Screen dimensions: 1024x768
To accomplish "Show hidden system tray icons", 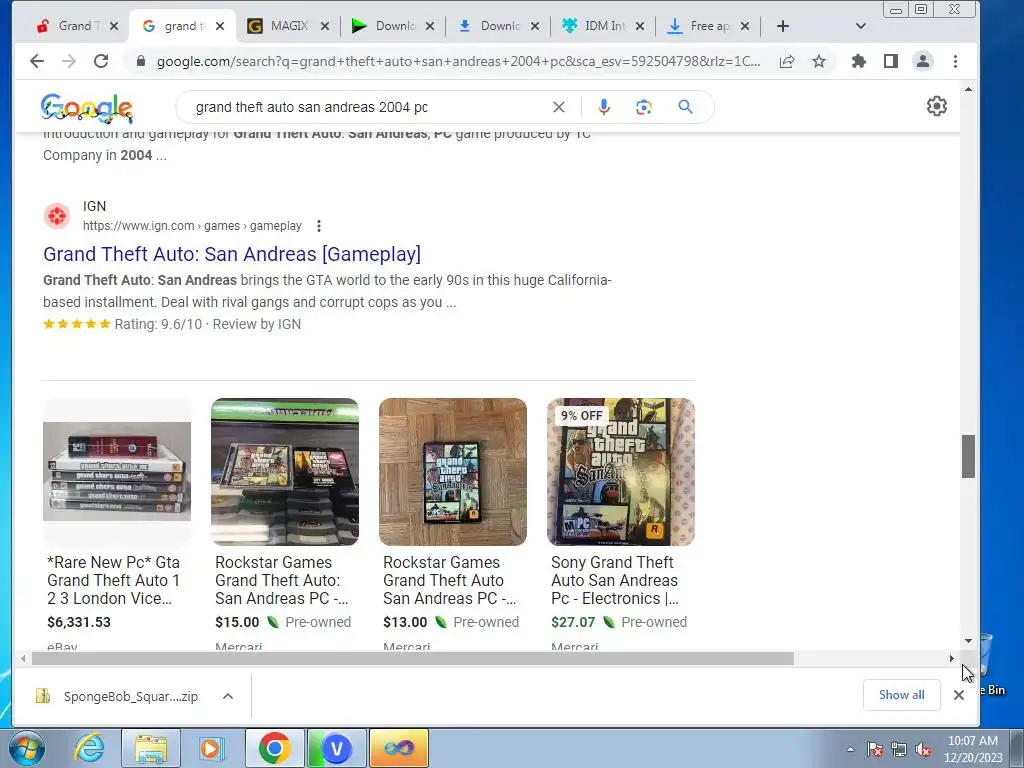I will point(850,749).
